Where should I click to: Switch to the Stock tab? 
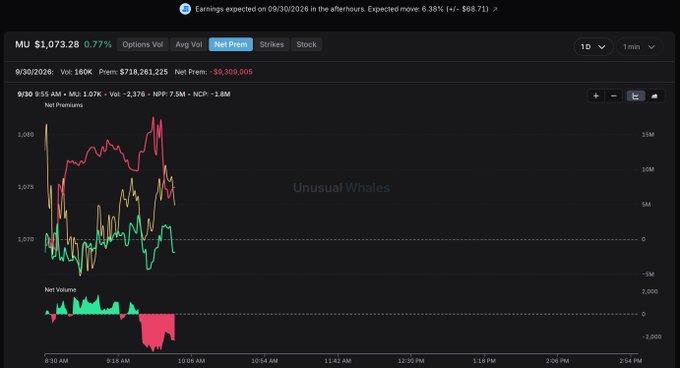[307, 44]
